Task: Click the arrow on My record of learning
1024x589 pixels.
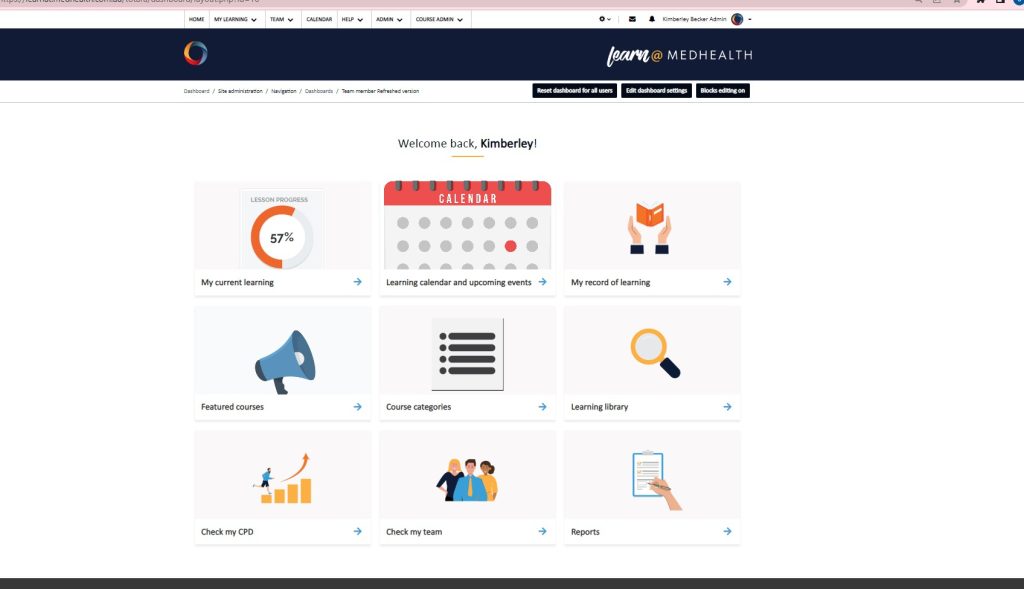Action: [728, 282]
